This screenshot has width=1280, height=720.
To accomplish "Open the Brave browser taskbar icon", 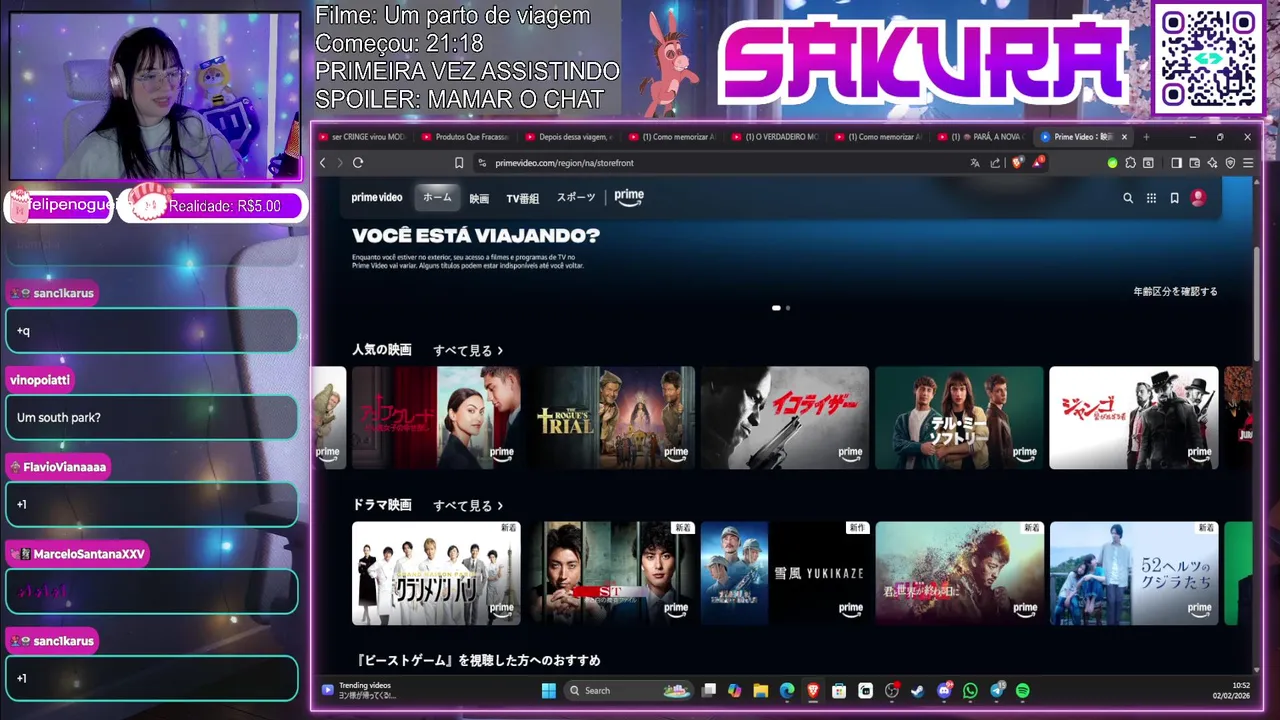I will [x=813, y=690].
